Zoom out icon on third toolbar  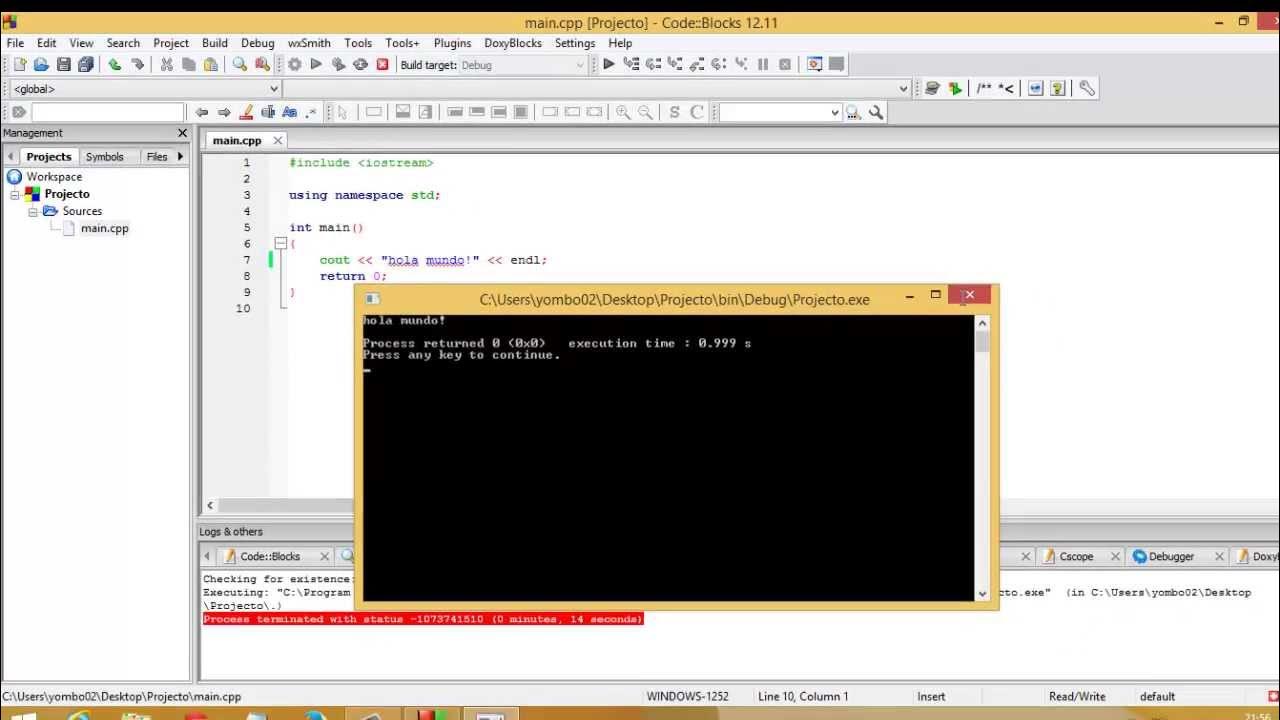coord(645,113)
